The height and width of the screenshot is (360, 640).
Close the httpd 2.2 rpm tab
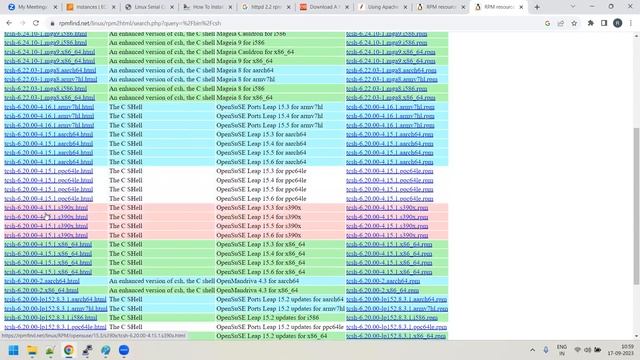click(289, 7)
